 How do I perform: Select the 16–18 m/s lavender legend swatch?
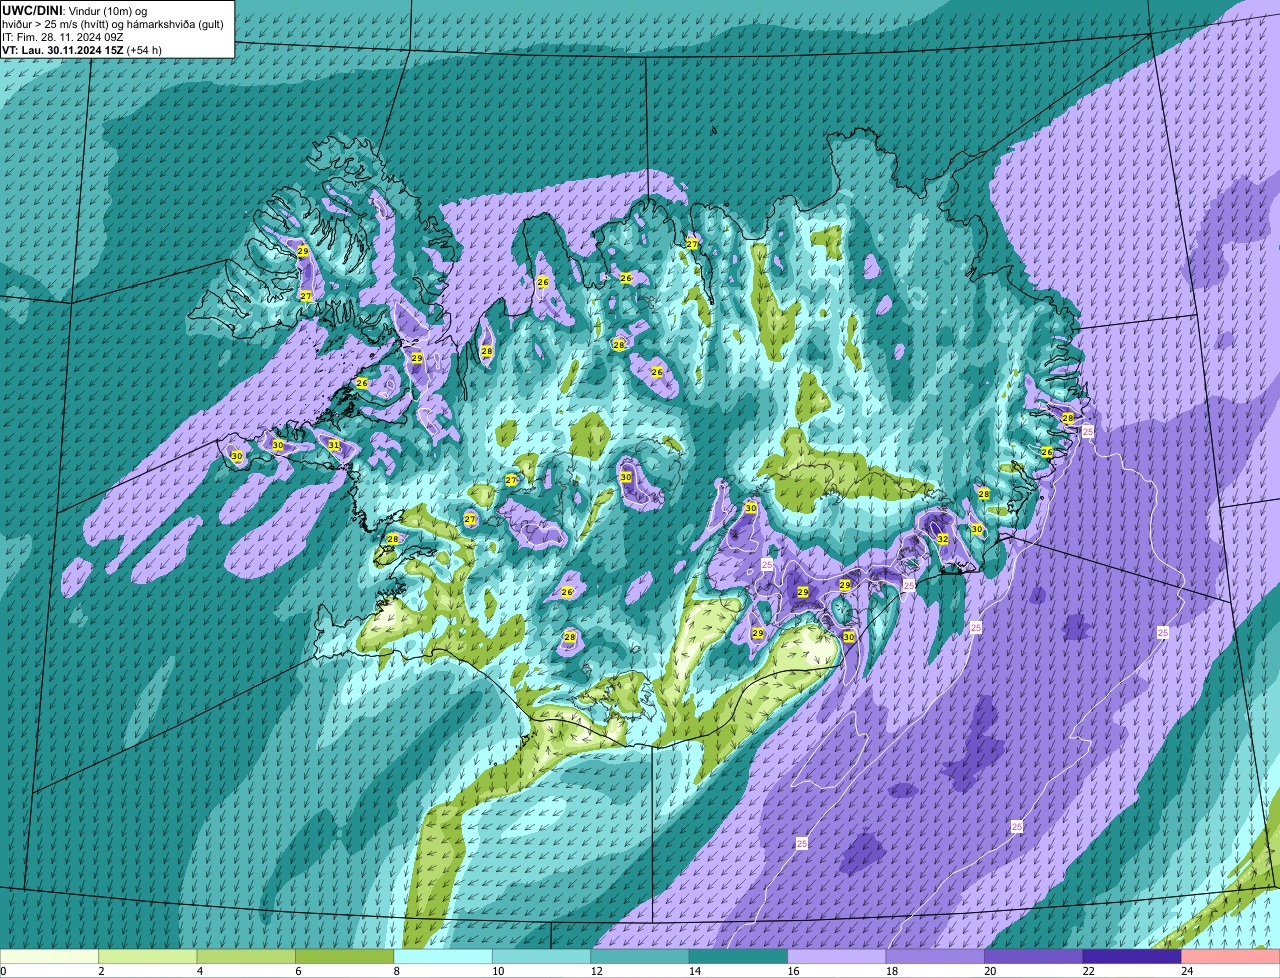tap(837, 956)
